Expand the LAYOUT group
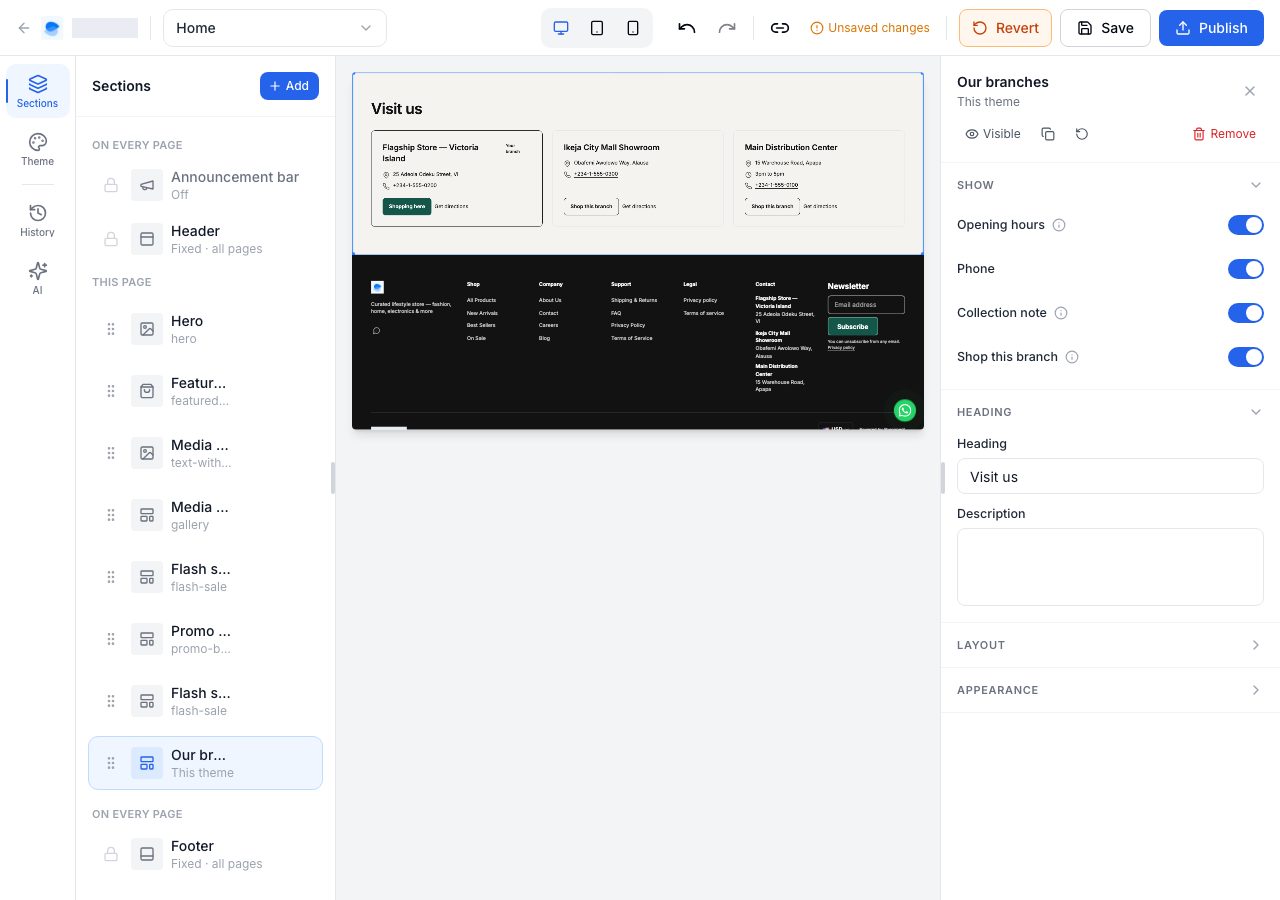The height and width of the screenshot is (900, 1280). tap(1110, 645)
